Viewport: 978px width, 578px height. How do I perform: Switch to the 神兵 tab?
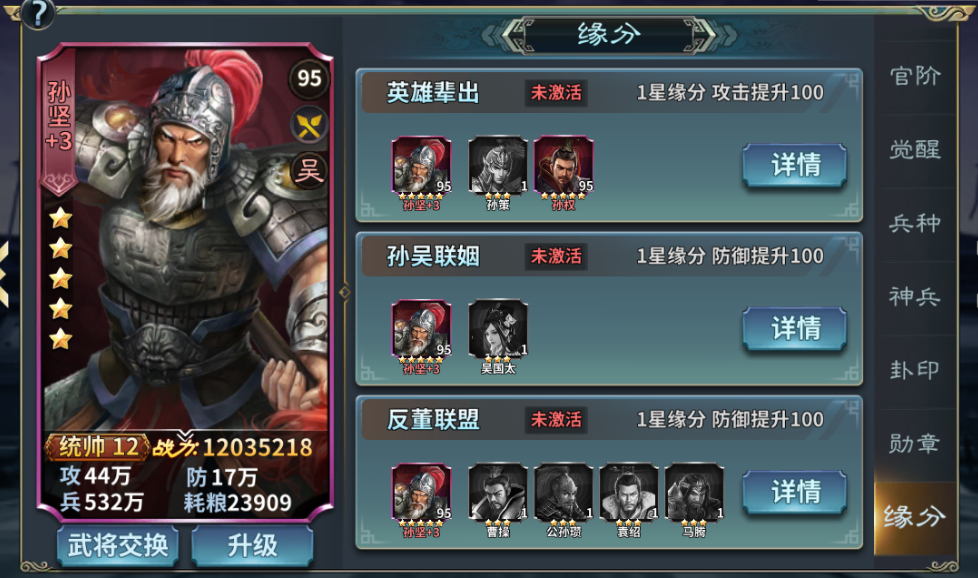coord(915,297)
